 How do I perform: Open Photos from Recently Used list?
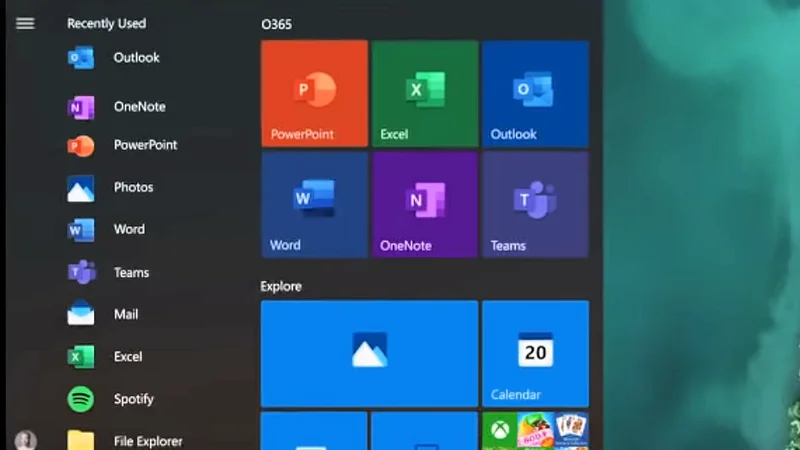pyautogui.click(x=111, y=188)
